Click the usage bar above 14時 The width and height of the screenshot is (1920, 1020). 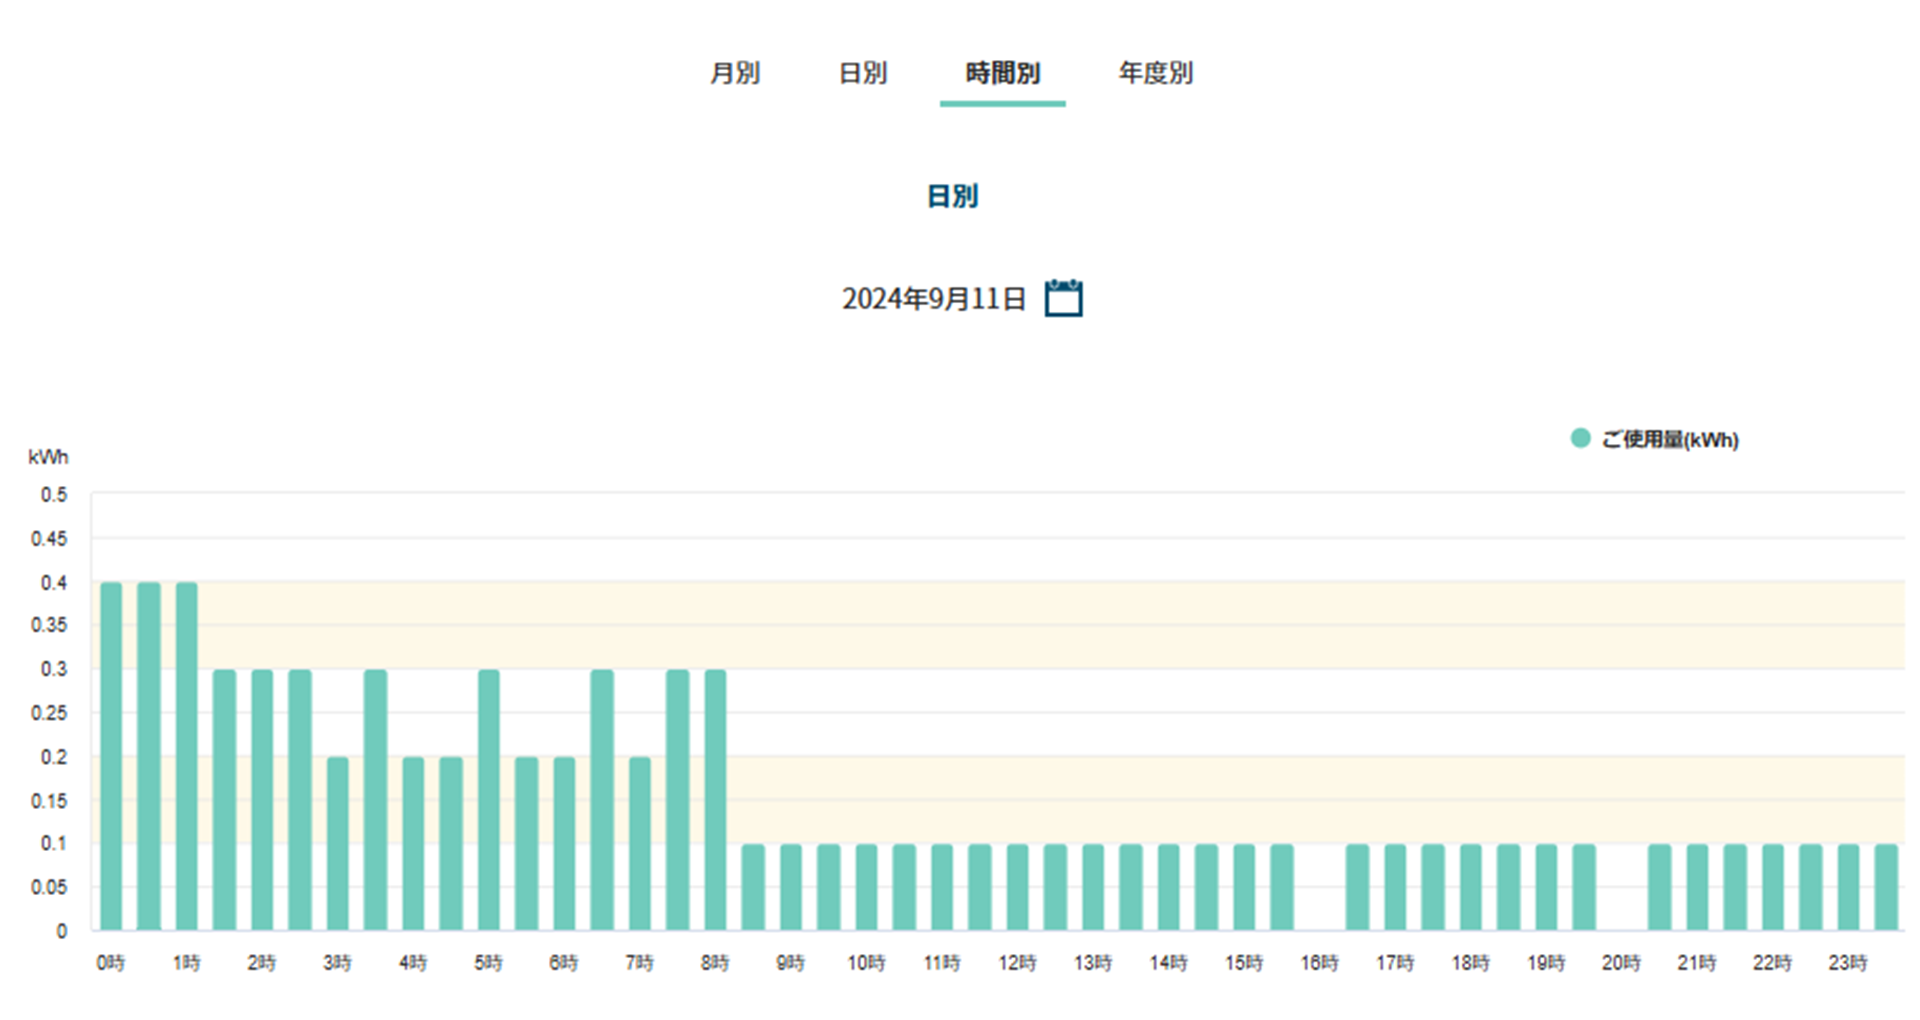coord(1168,887)
